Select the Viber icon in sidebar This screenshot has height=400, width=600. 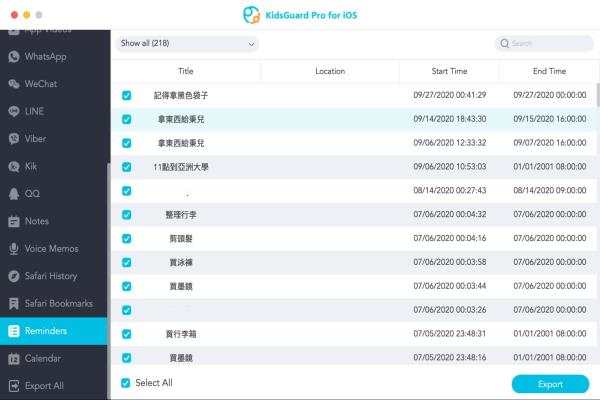click(14, 139)
